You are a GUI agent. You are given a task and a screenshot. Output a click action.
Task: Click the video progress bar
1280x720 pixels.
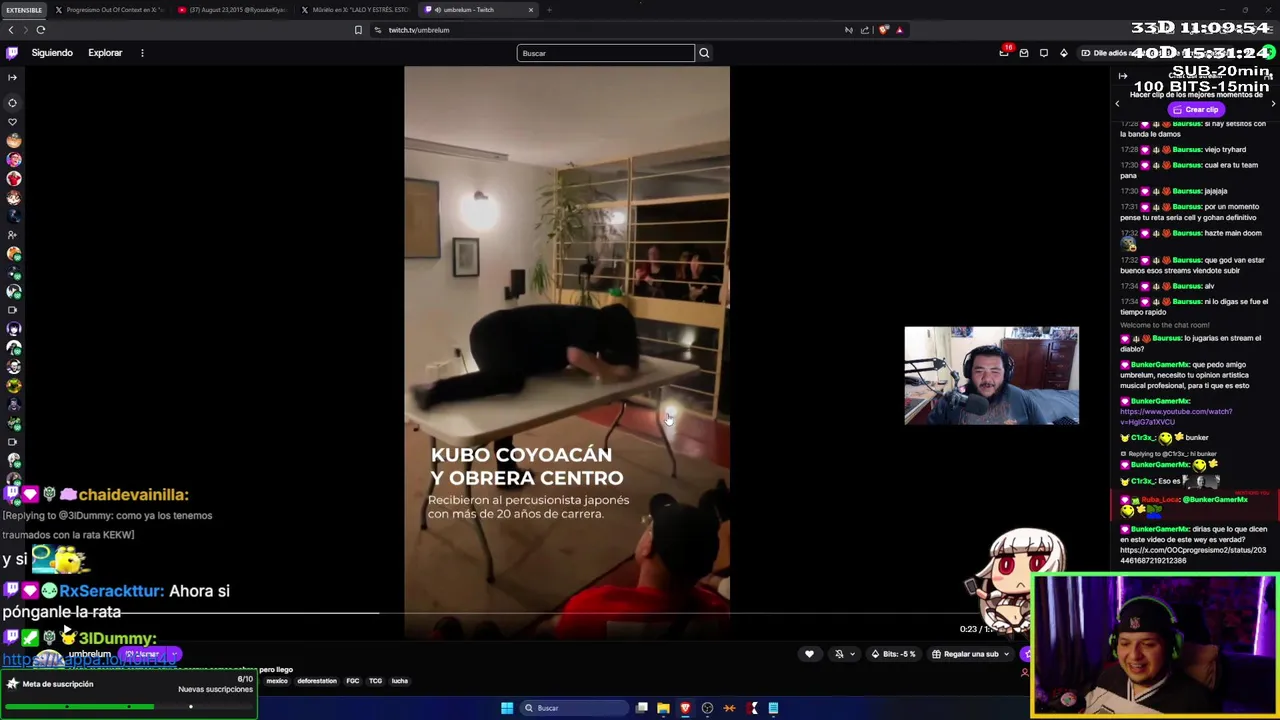pos(566,614)
